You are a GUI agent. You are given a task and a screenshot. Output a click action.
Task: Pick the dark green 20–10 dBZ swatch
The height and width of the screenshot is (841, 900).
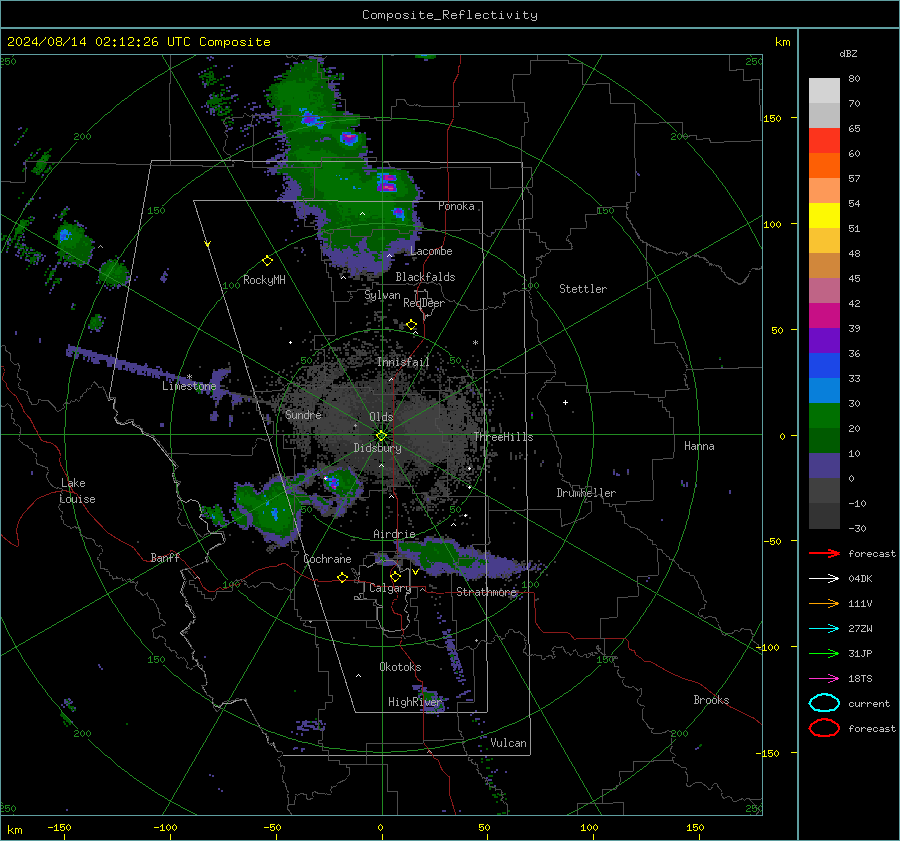[824, 441]
